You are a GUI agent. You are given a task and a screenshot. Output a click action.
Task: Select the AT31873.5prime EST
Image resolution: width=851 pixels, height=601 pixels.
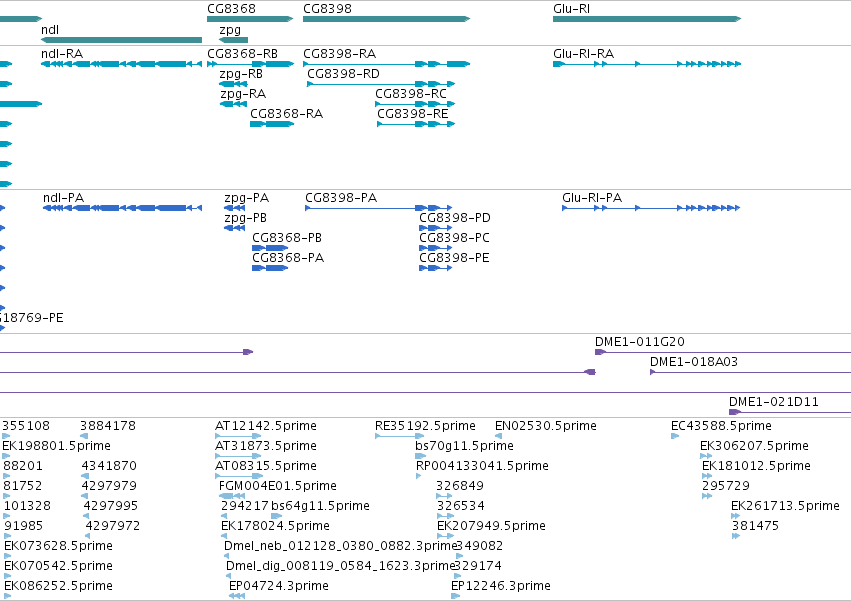click(x=238, y=456)
